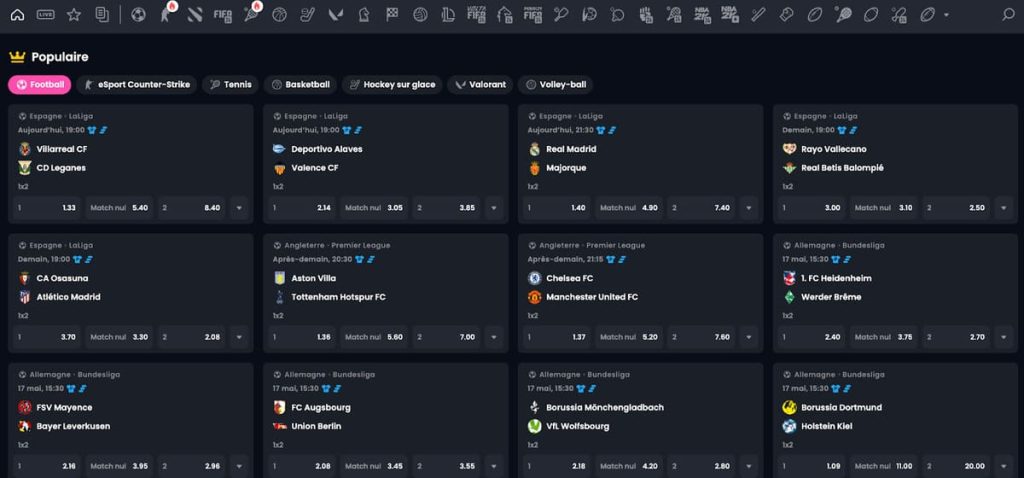Go to the home page icon
The image size is (1024, 478).
click(18, 14)
